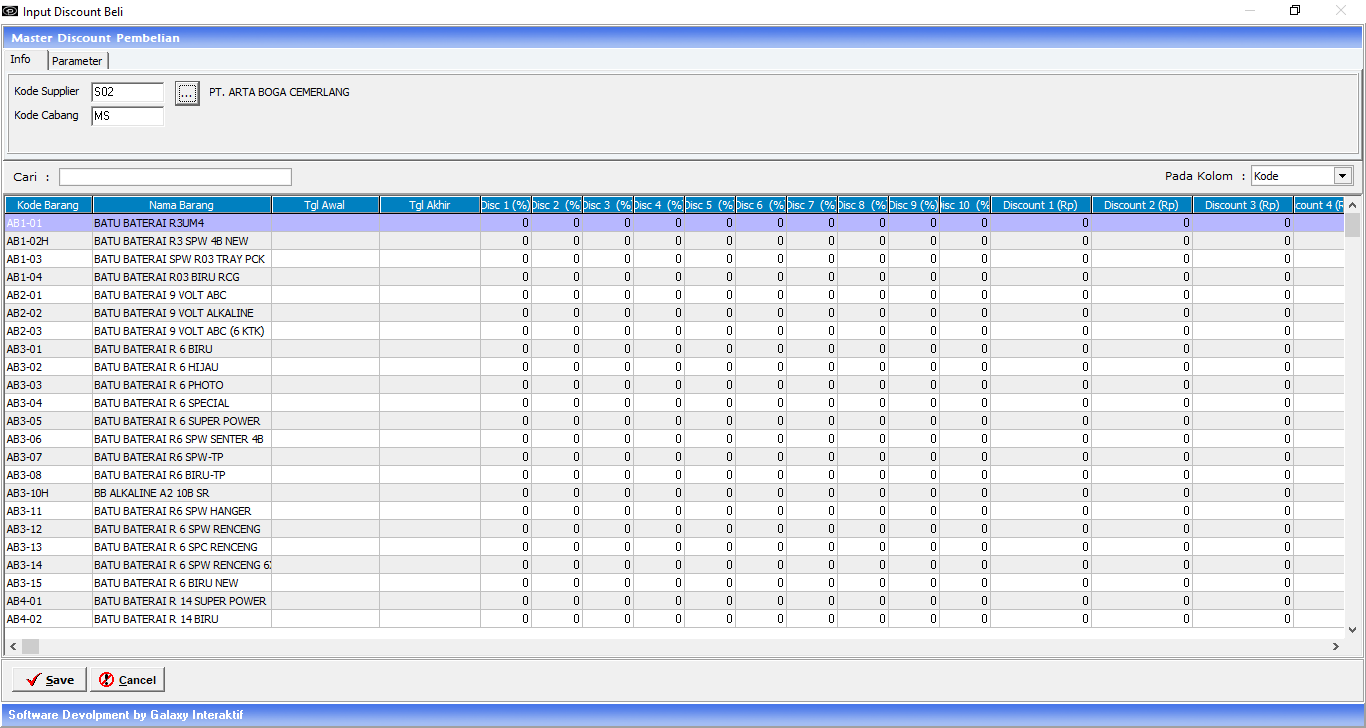The width and height of the screenshot is (1366, 728).
Task: Click the Kode Barang column header
Action: tap(48, 205)
